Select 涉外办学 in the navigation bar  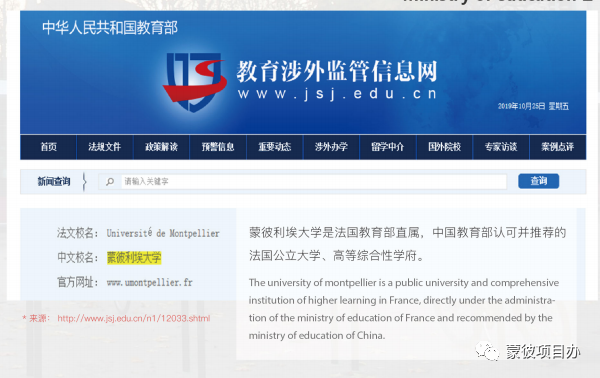click(x=331, y=147)
